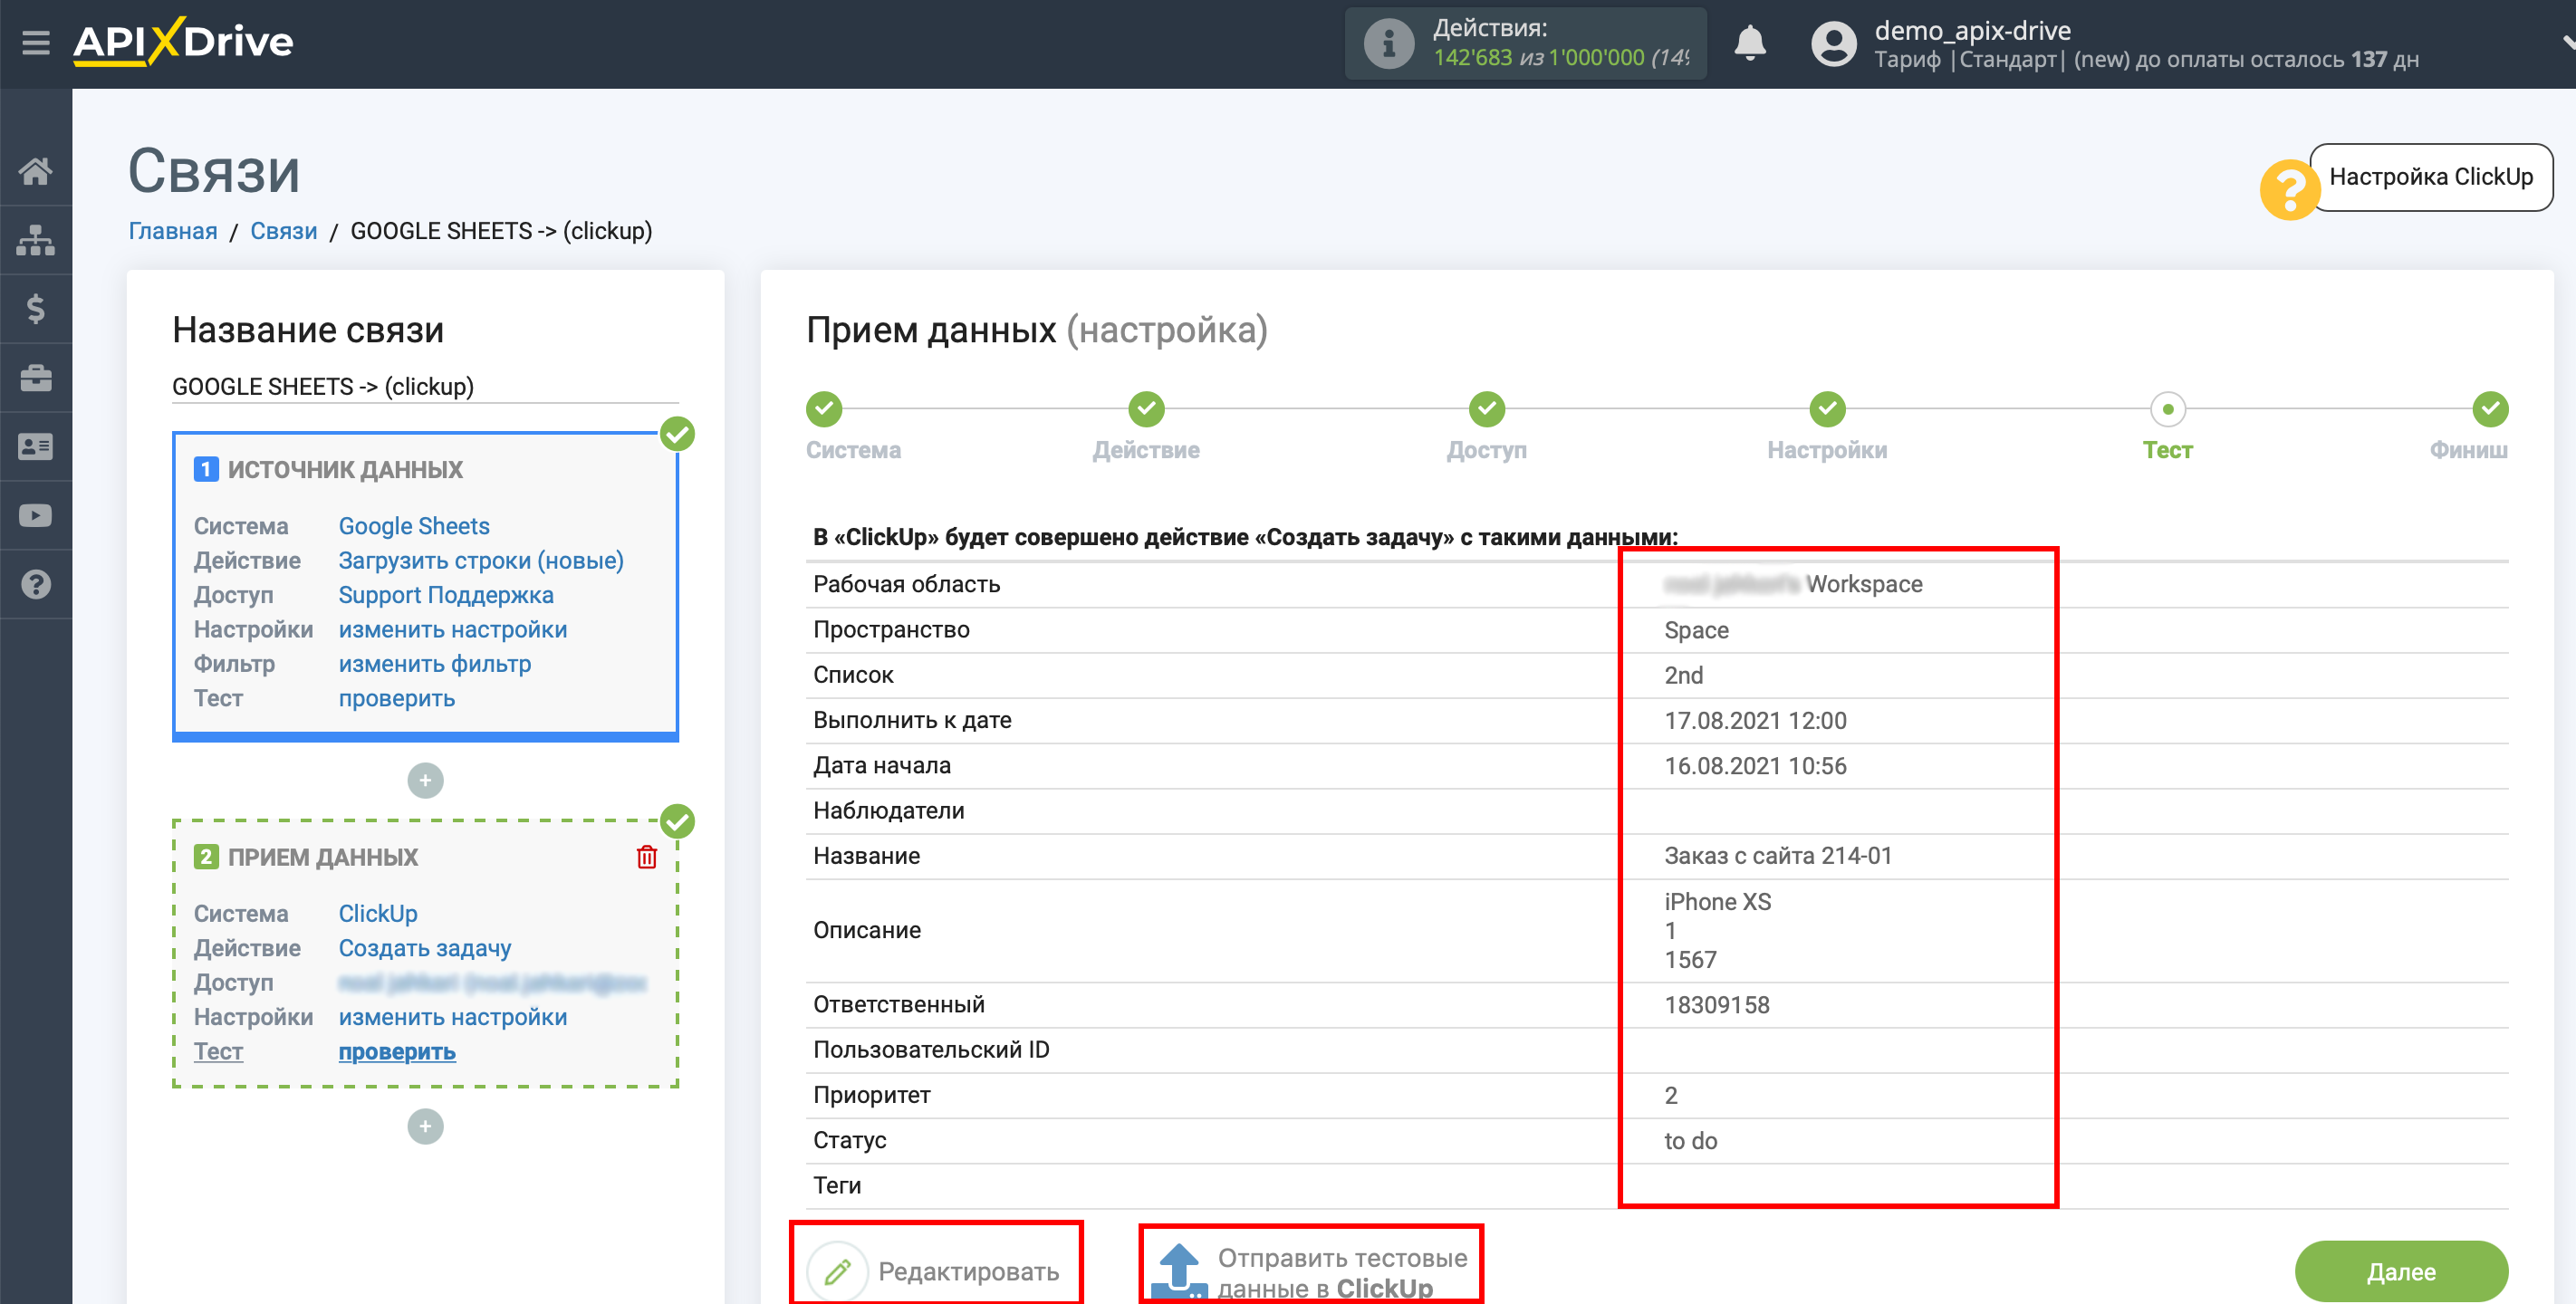Go to the Система step

tap(824, 409)
